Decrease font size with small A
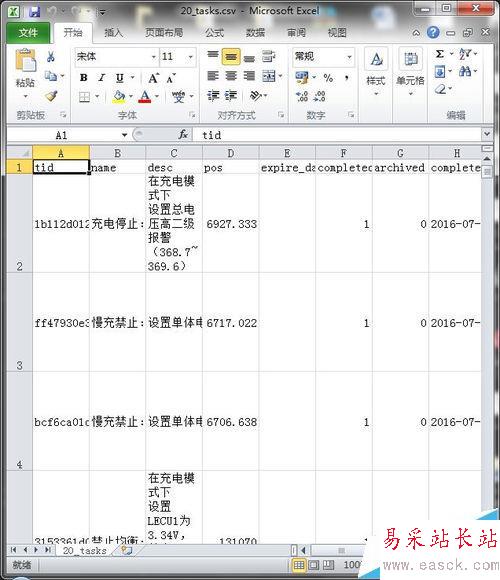 click(x=171, y=78)
